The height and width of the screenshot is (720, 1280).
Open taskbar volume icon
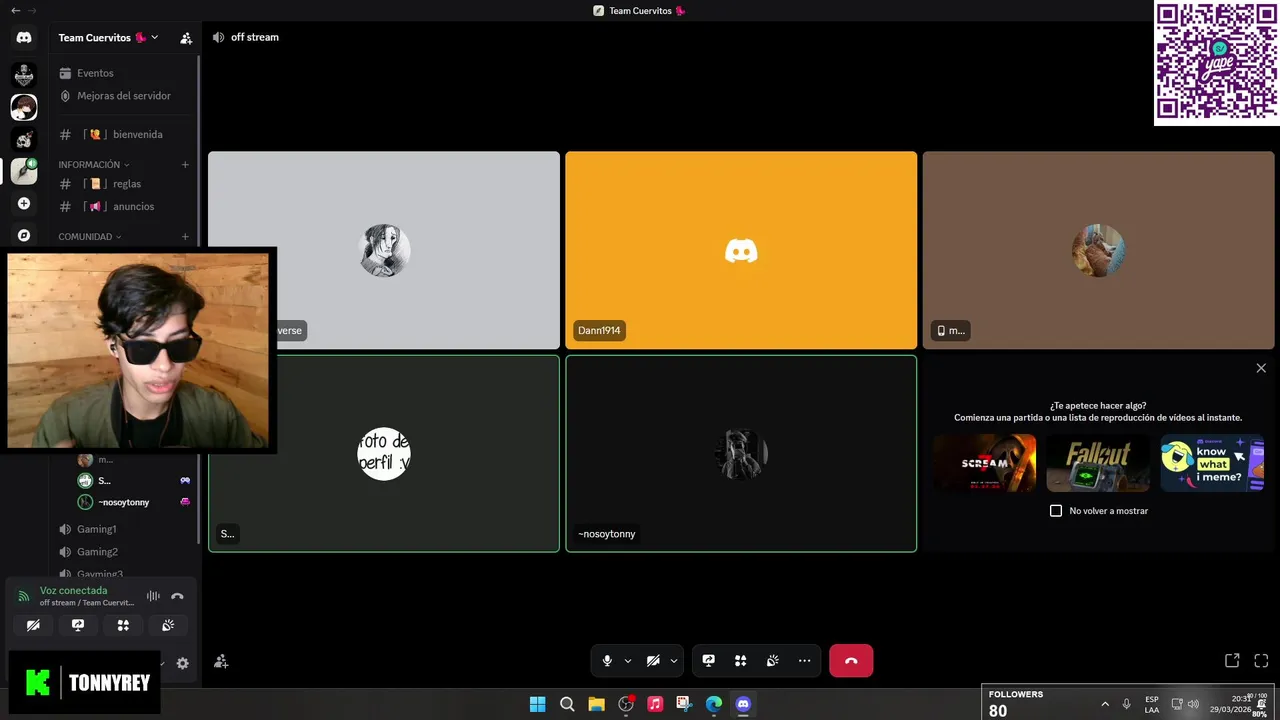(1193, 704)
